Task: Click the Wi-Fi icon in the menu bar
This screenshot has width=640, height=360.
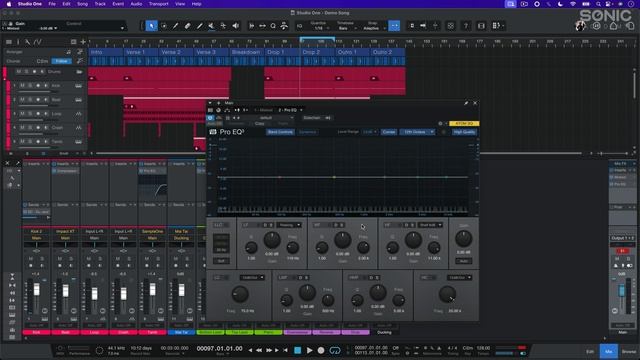Action: tap(573, 4)
